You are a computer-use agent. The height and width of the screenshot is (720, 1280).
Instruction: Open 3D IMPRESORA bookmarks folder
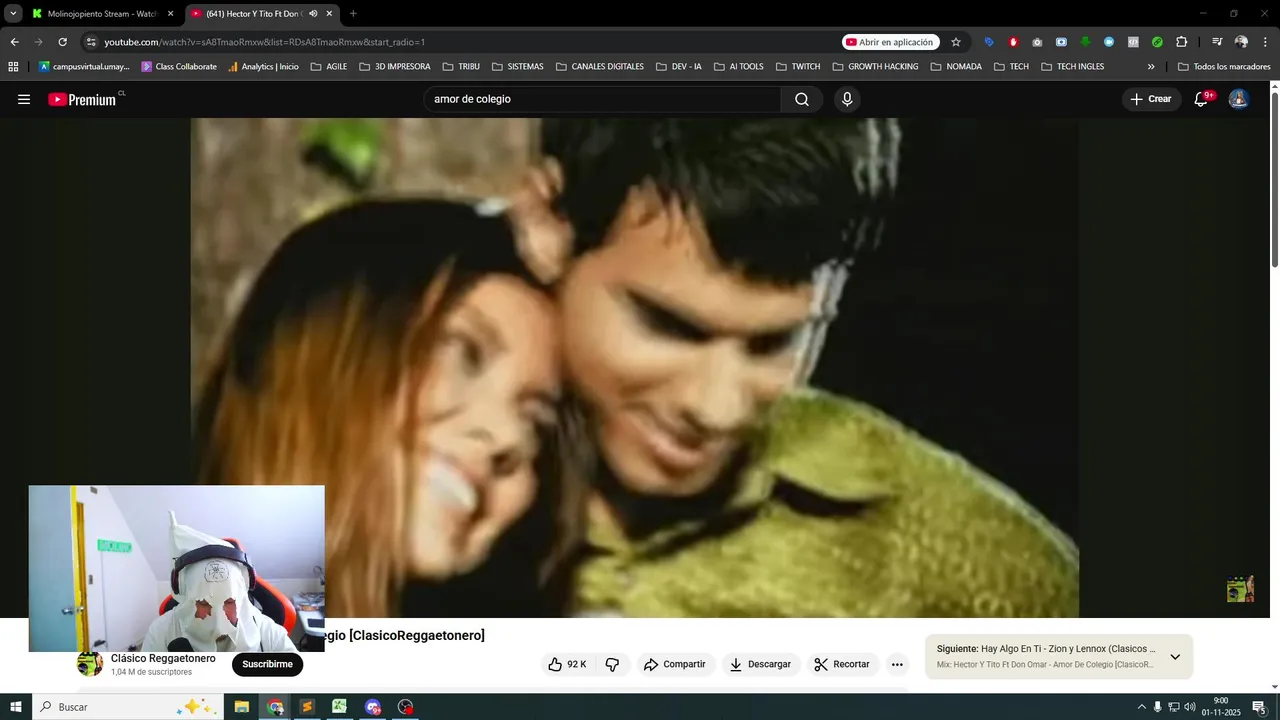pyautogui.click(x=395, y=67)
